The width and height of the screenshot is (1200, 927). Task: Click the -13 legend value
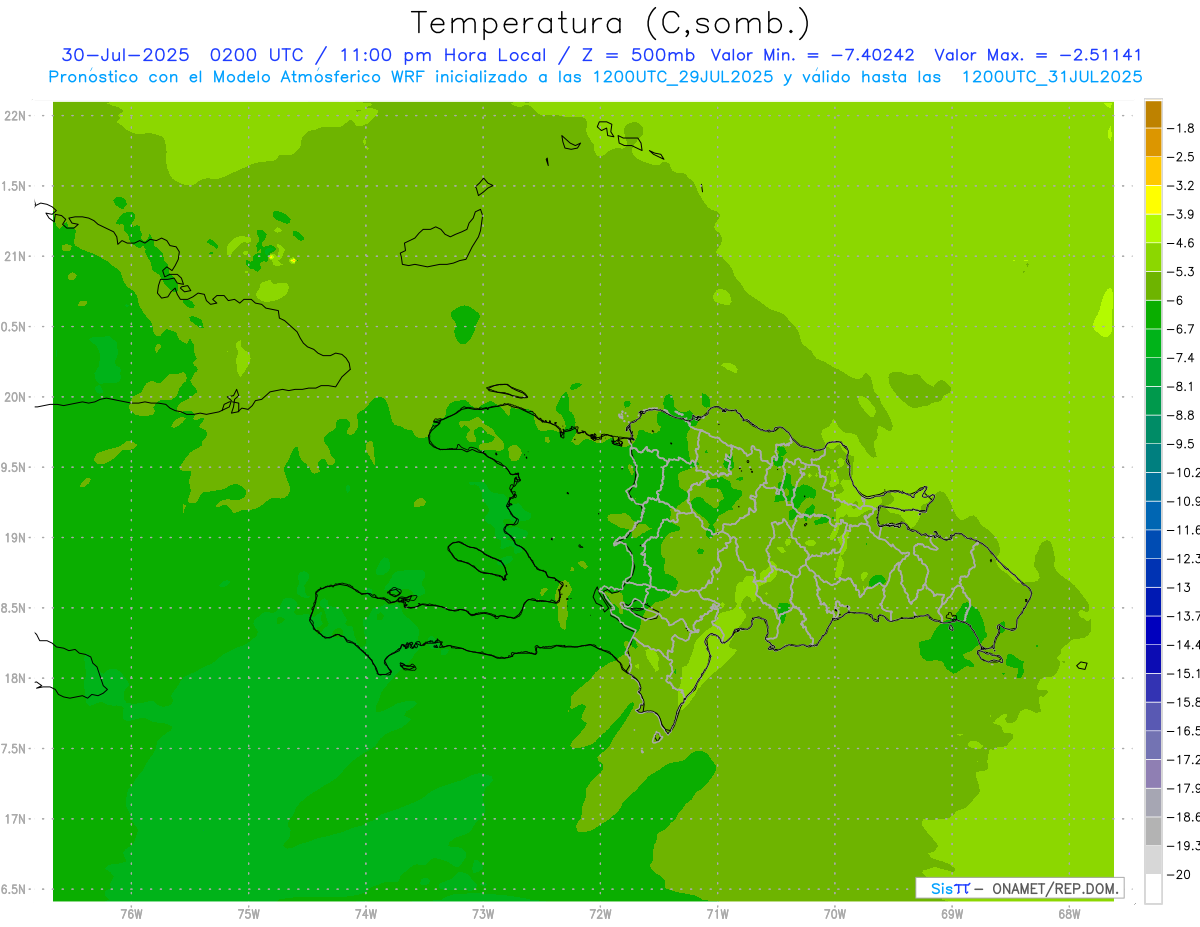click(x=1179, y=587)
